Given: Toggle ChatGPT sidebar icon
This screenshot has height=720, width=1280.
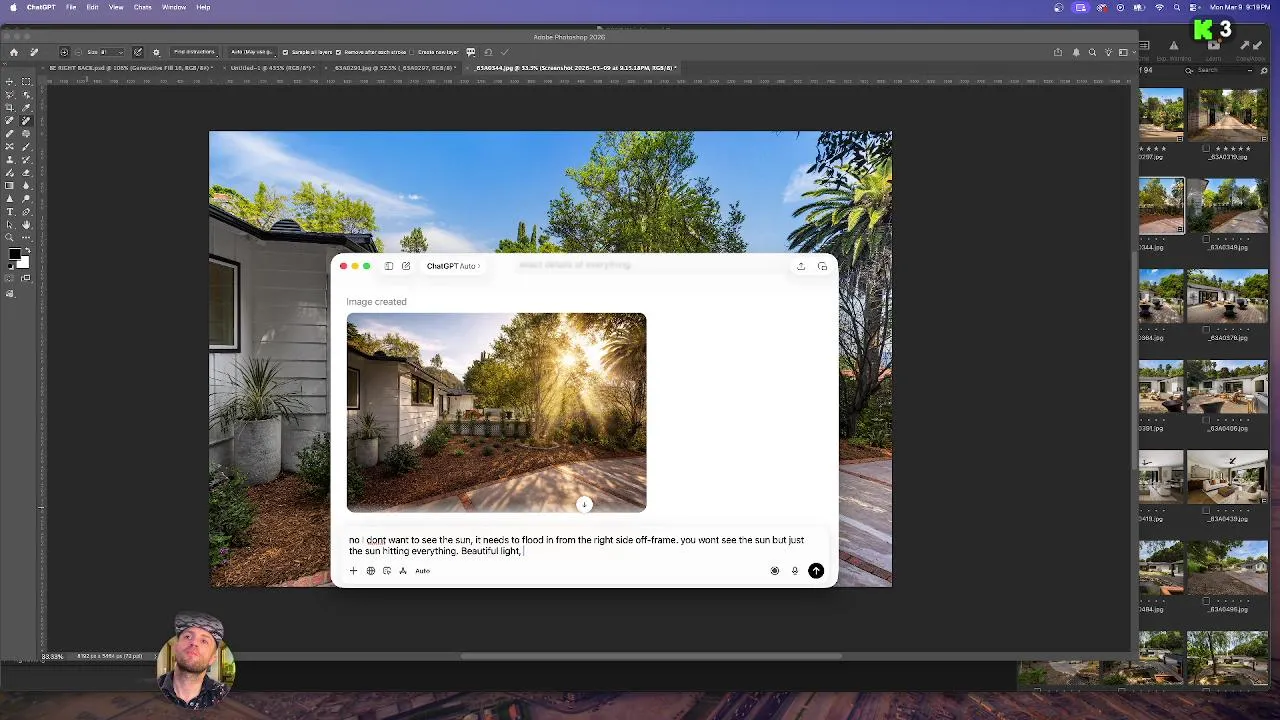Looking at the screenshot, I should click(x=389, y=266).
